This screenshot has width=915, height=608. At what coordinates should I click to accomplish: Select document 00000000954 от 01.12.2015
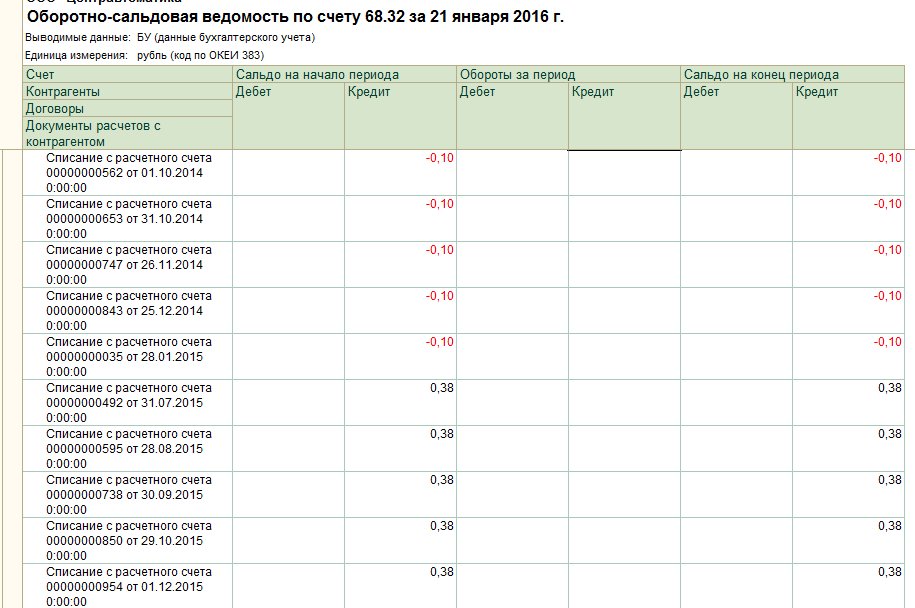point(129,586)
